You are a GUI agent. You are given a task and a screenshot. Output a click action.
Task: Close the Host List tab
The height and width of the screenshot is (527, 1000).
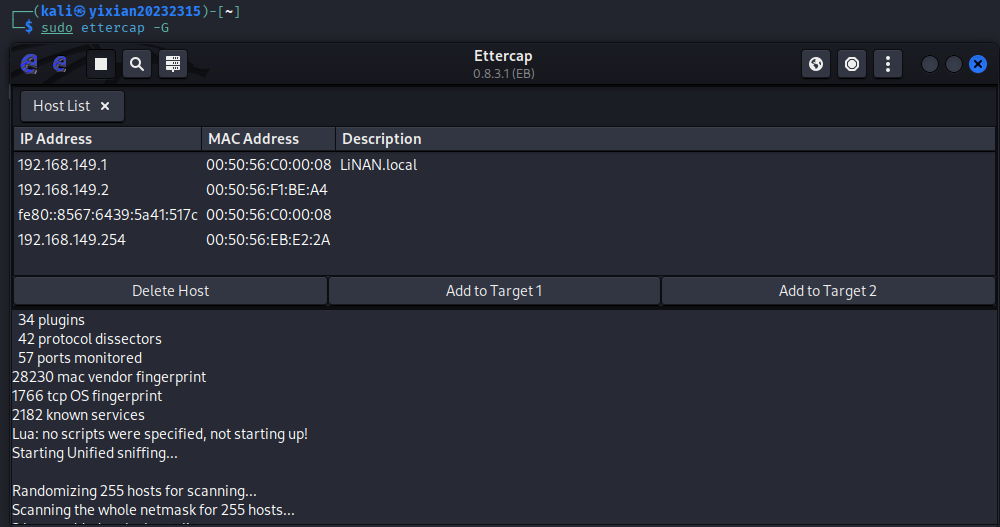point(105,106)
